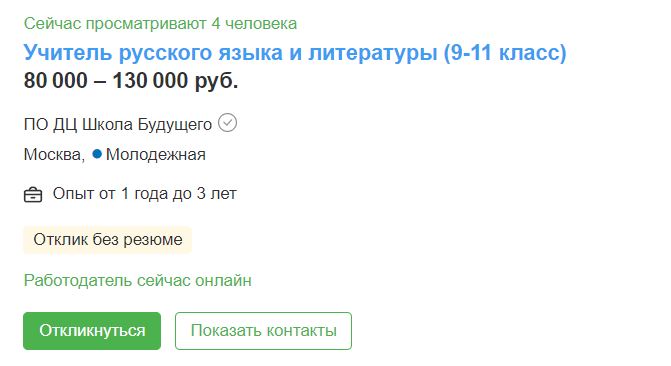Click the Молодежная metro station label
671x366 pixels.
point(156,155)
